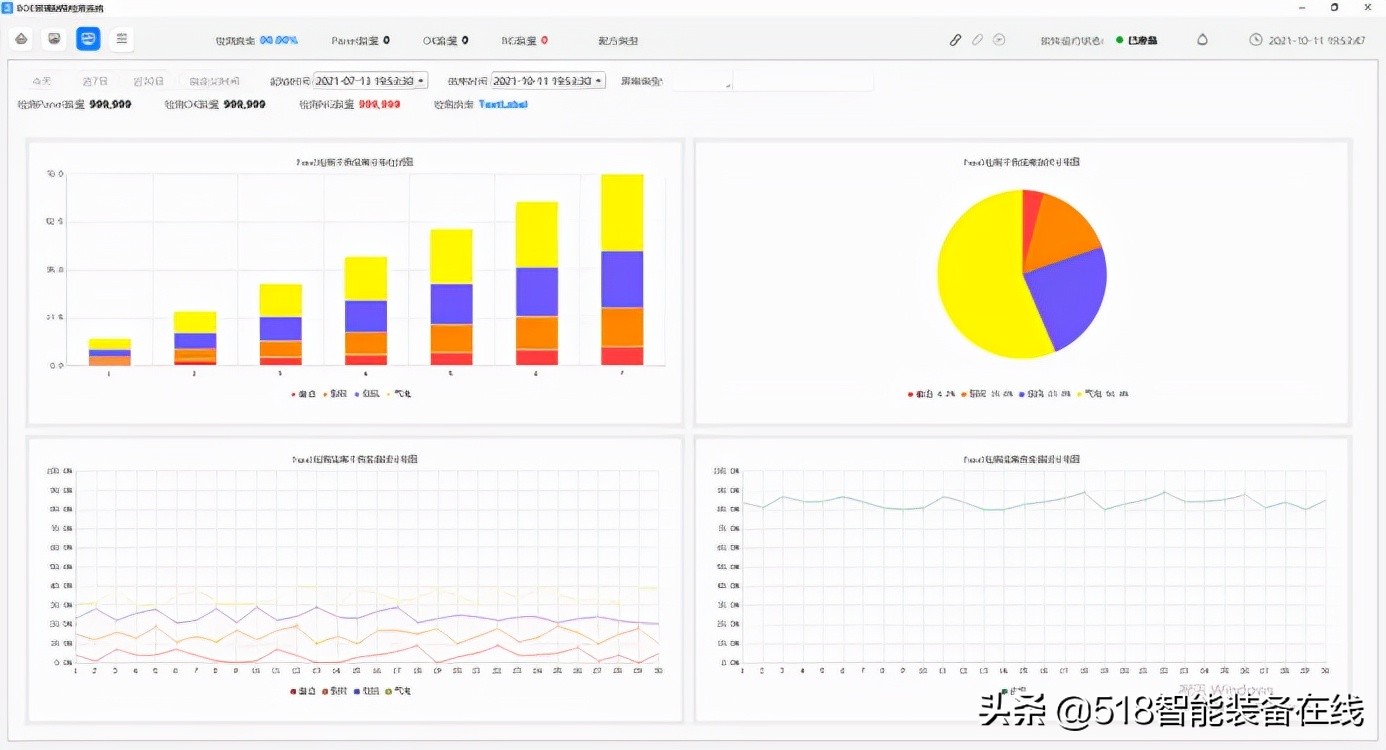The image size is (1386, 750).
Task: Click the bar chart title text
Action: (x=355, y=162)
